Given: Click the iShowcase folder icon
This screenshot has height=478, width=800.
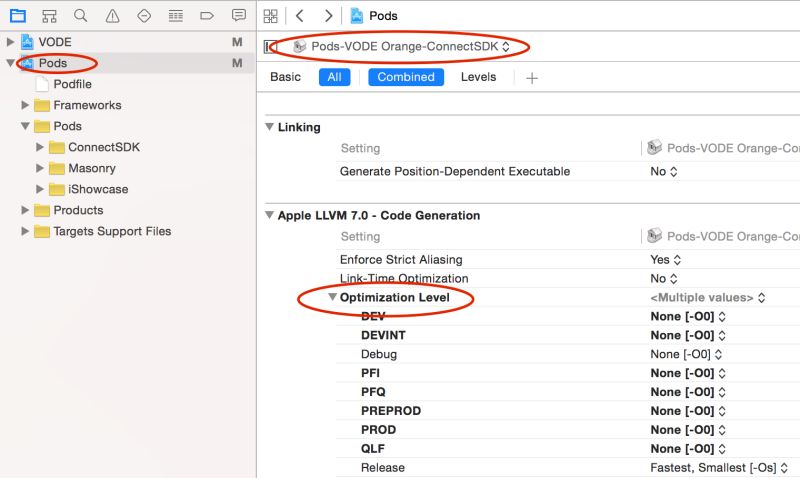Looking at the screenshot, I should [57, 189].
